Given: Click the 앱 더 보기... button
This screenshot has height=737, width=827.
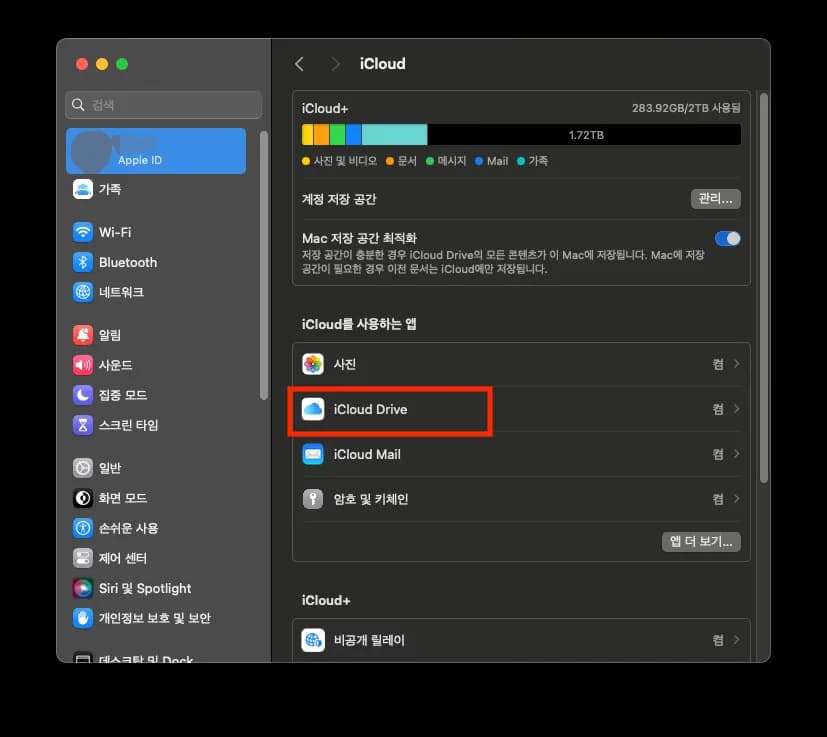Looking at the screenshot, I should pyautogui.click(x=701, y=541).
